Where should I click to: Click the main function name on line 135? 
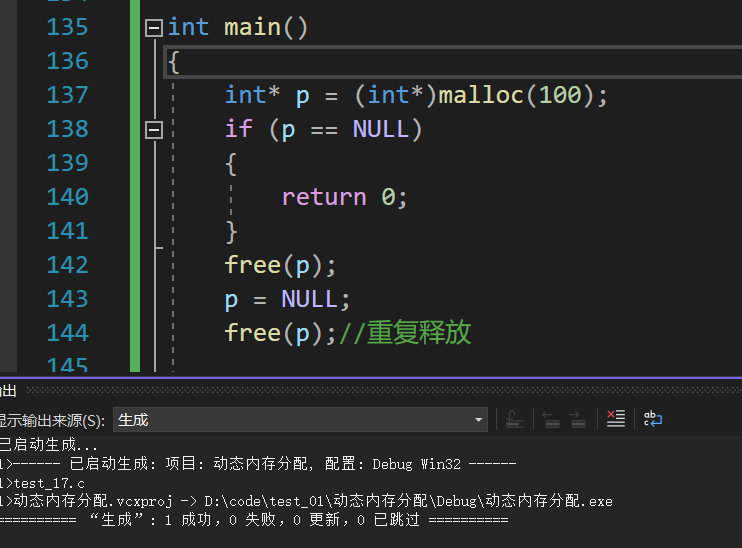pos(252,27)
